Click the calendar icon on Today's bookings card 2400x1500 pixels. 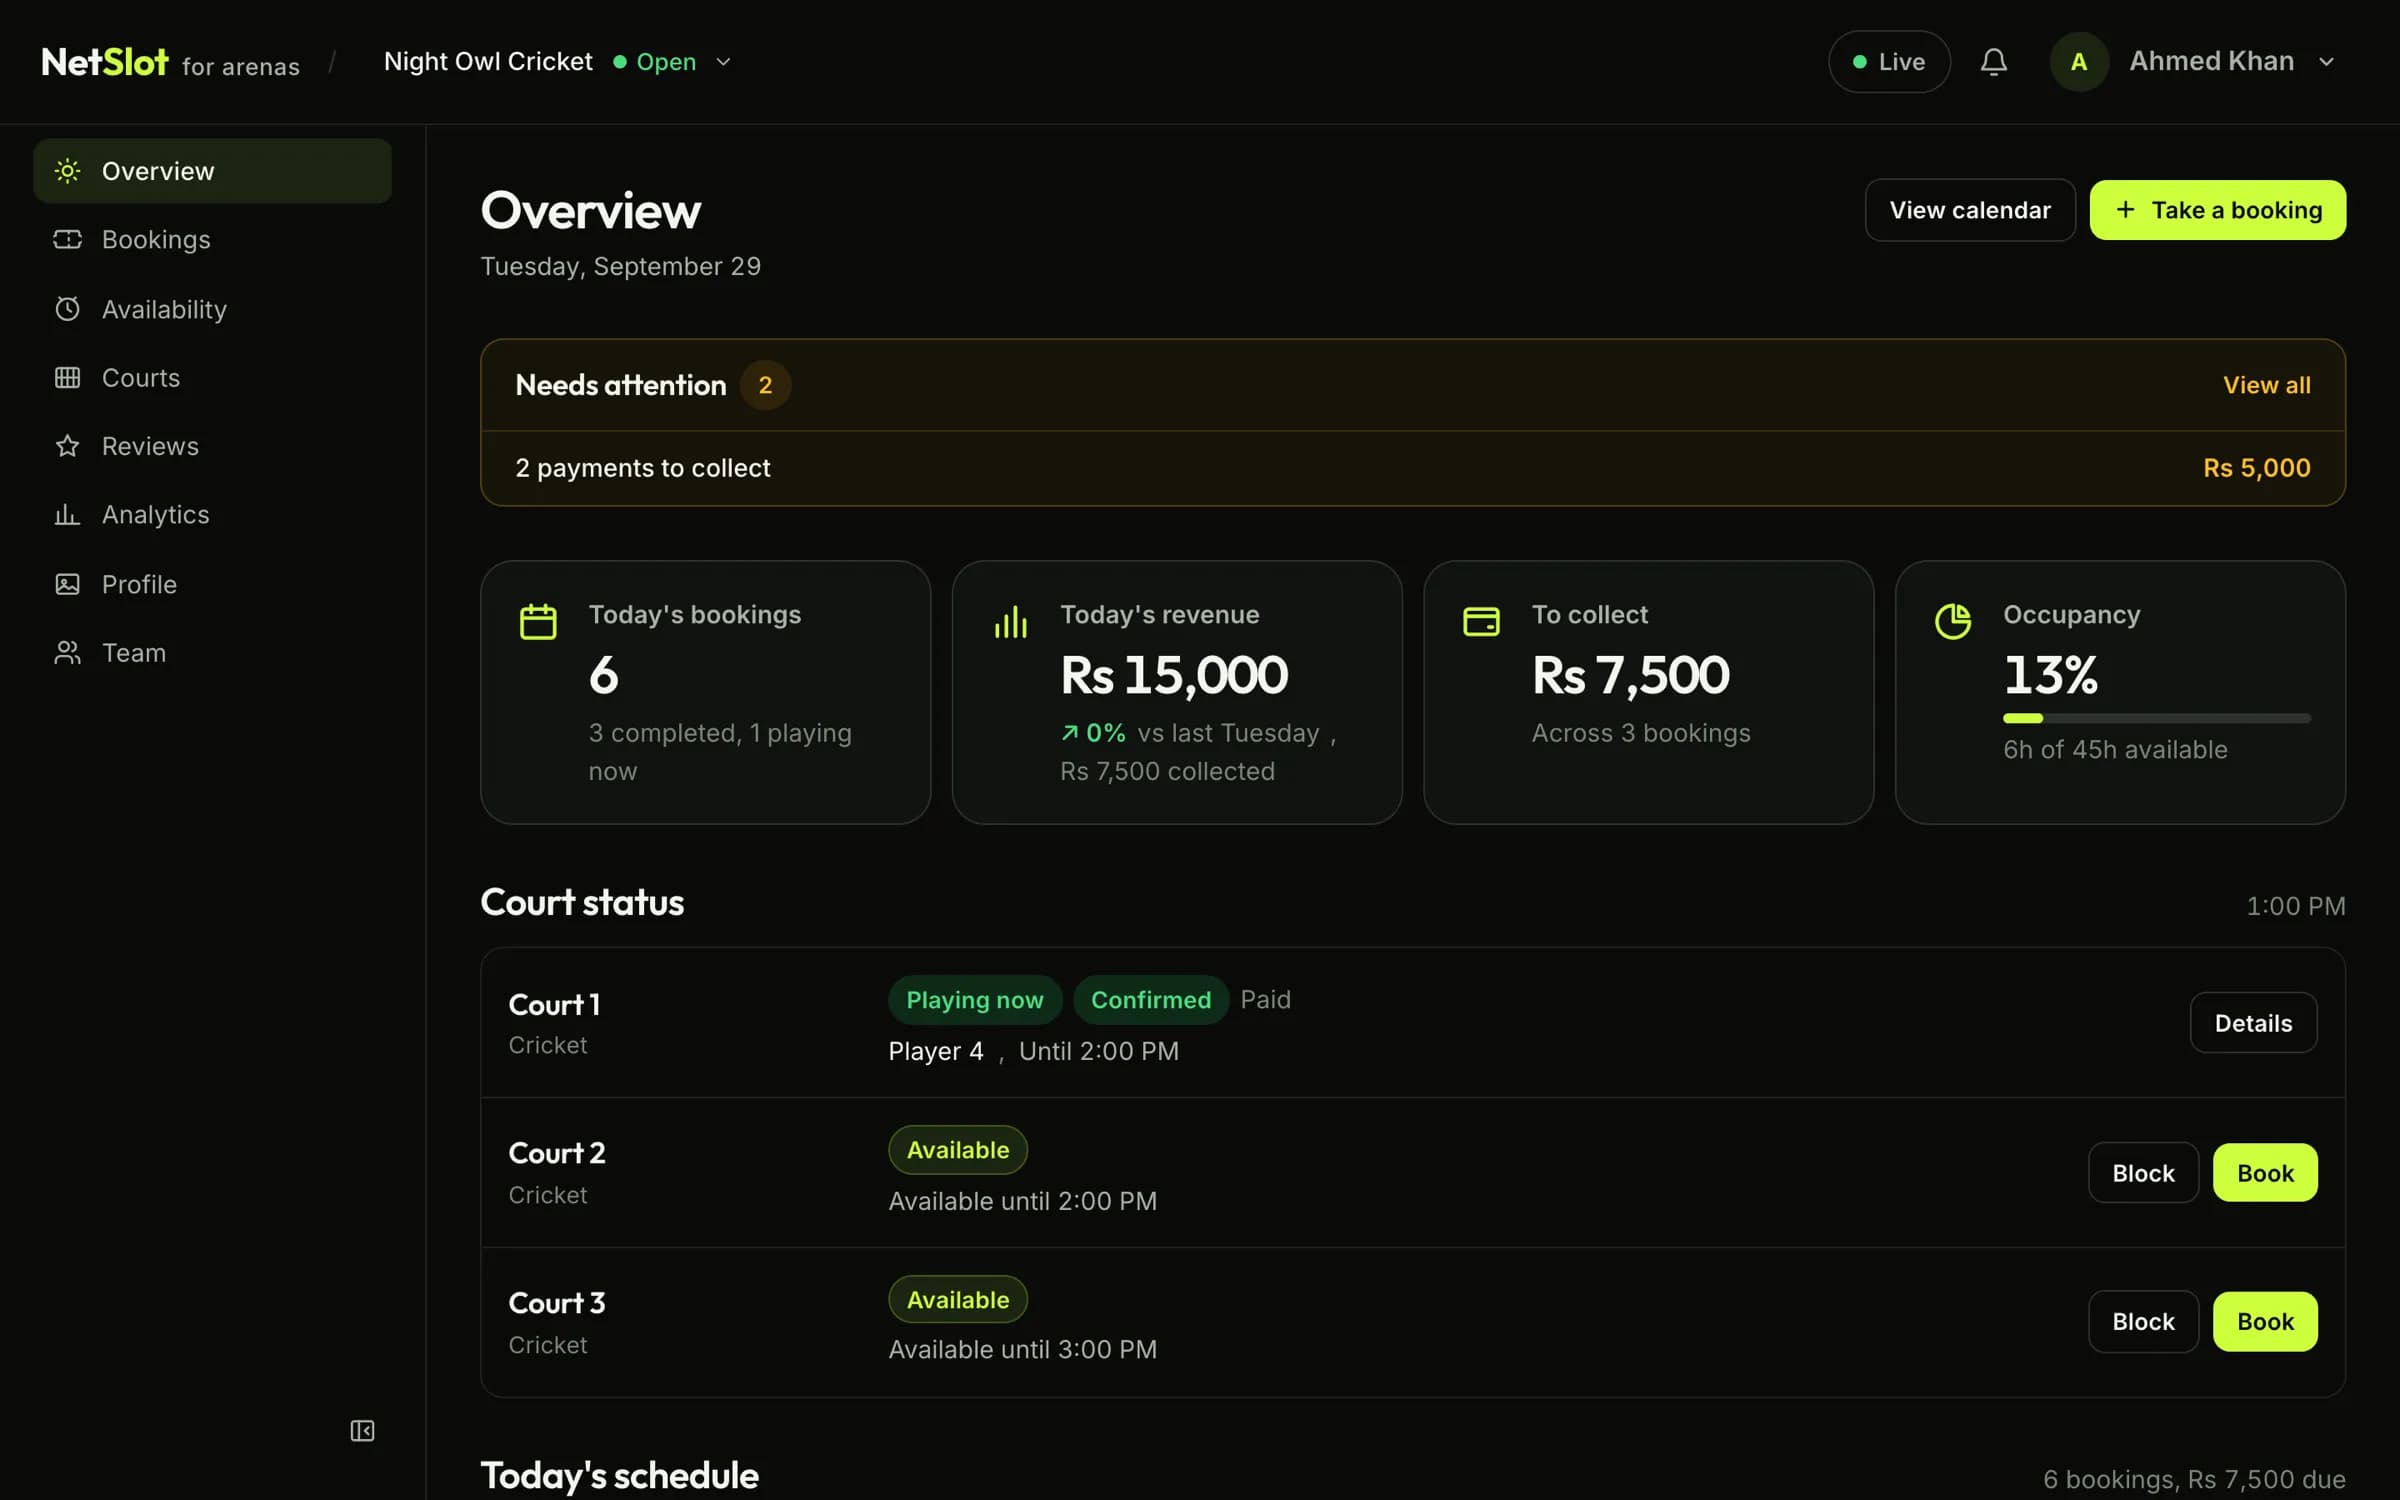[538, 621]
